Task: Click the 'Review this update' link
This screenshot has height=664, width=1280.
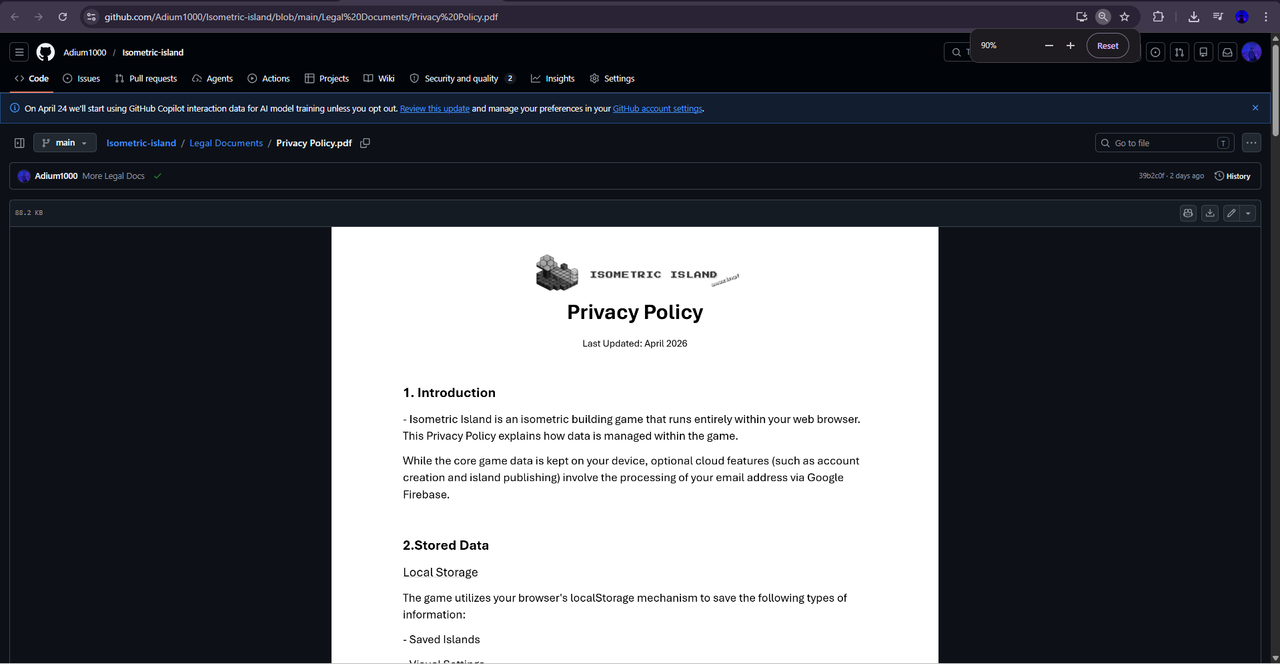Action: click(435, 108)
